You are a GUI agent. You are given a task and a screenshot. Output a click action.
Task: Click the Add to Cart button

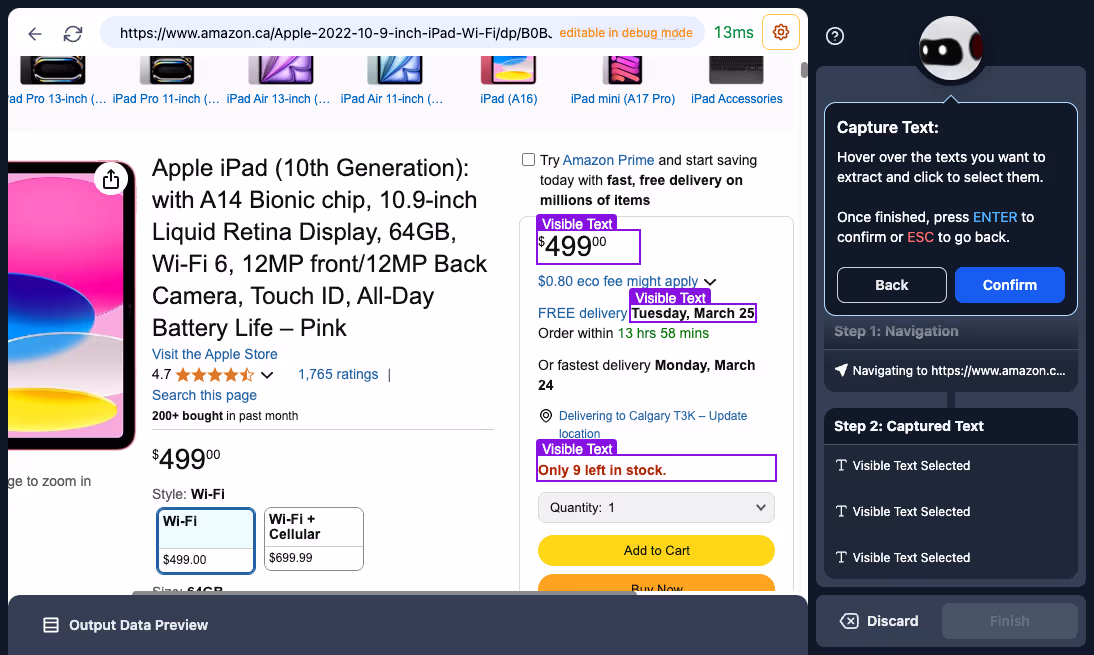point(656,550)
